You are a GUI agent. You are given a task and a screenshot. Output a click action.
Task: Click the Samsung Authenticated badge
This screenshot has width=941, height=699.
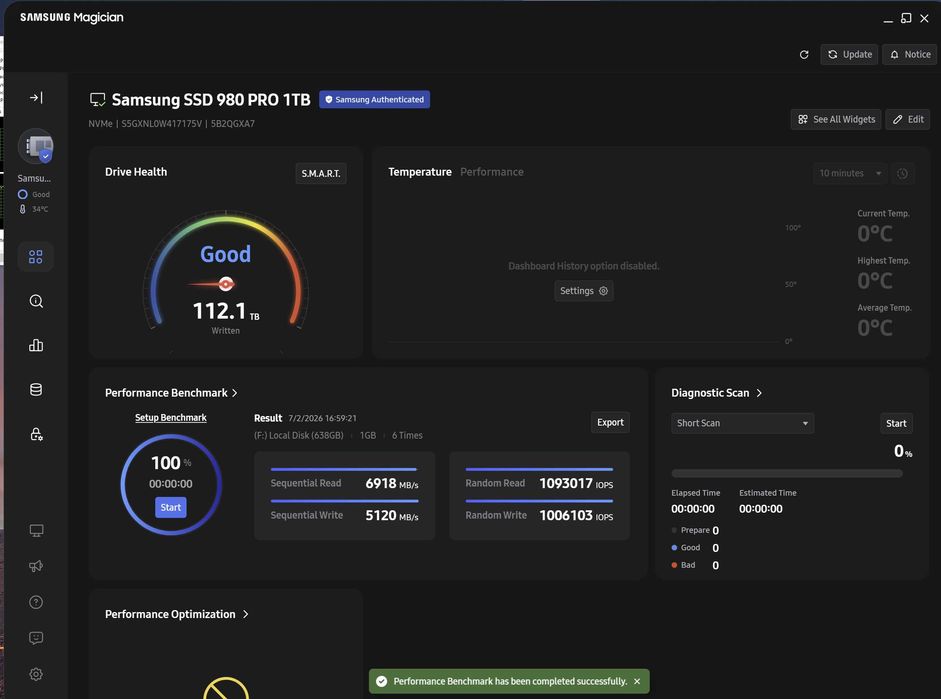[x=374, y=100]
